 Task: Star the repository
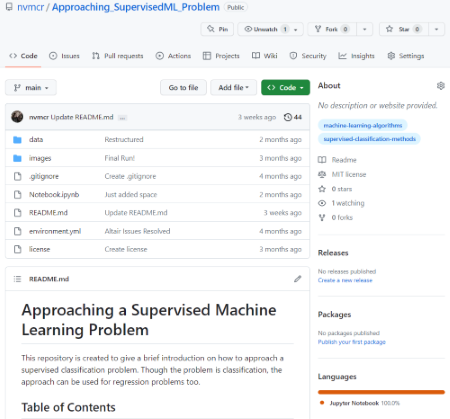coord(403,29)
